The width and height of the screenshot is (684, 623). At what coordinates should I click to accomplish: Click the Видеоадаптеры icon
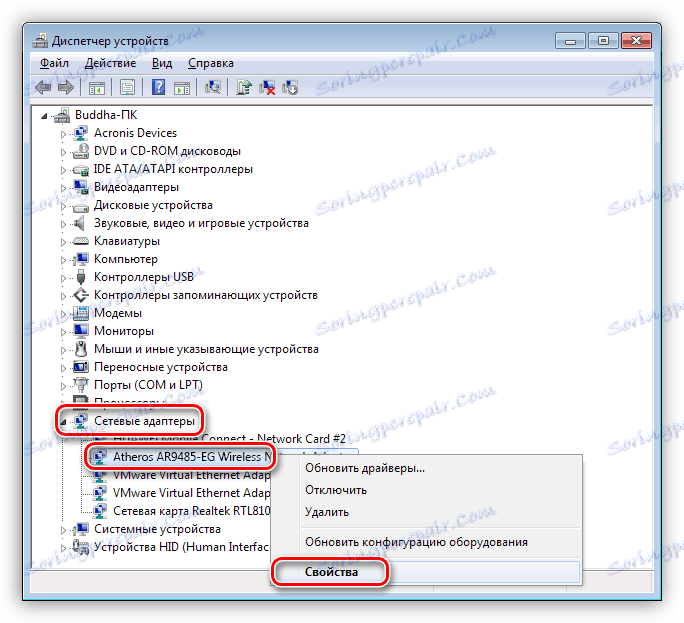point(81,187)
